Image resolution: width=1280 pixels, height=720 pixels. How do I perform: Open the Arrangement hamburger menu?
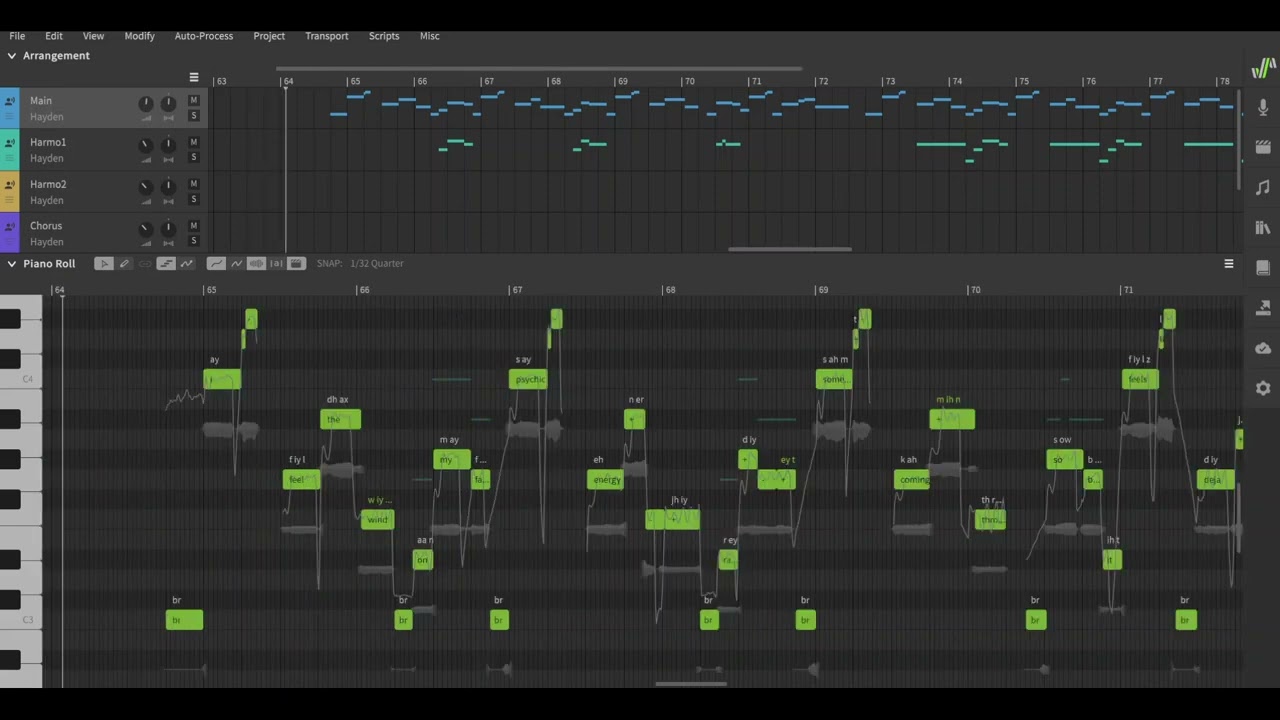tap(194, 77)
